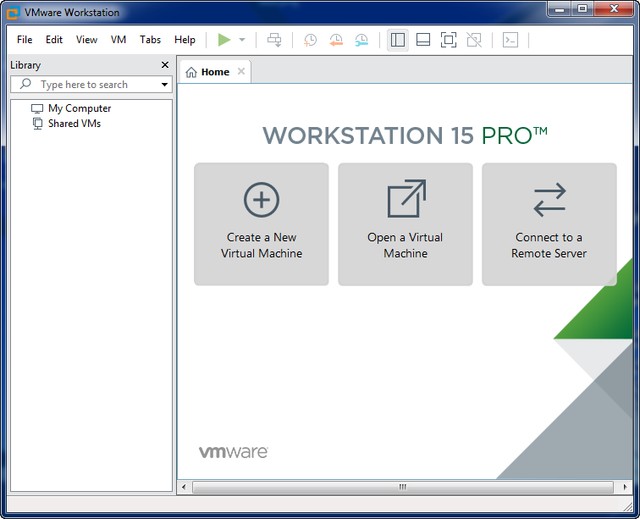
Task: Open the power options dropdown arrow
Action: tap(242, 40)
